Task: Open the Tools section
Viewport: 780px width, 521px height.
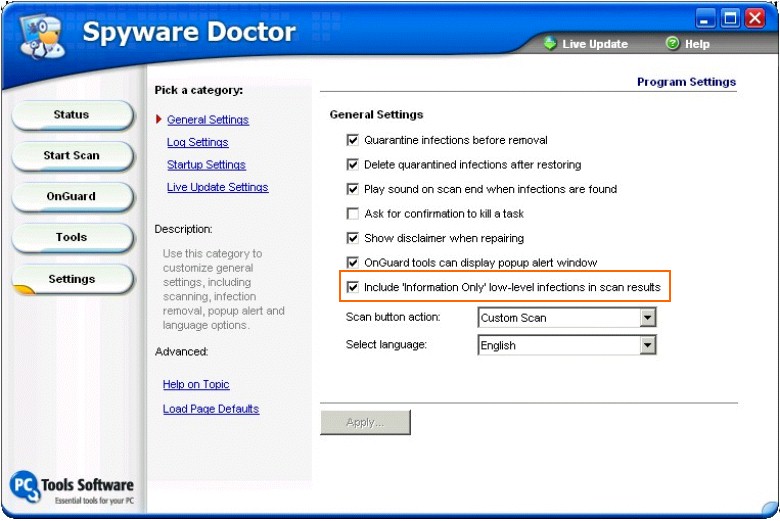Action: point(72,237)
